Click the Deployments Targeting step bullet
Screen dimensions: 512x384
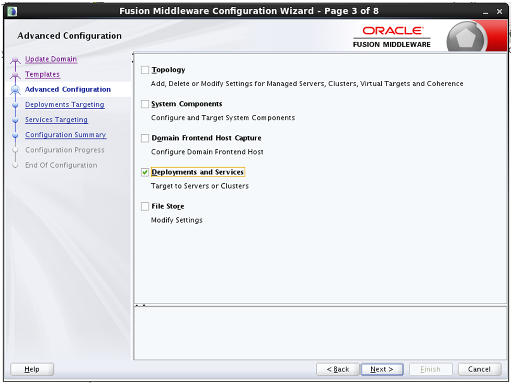tap(15, 105)
